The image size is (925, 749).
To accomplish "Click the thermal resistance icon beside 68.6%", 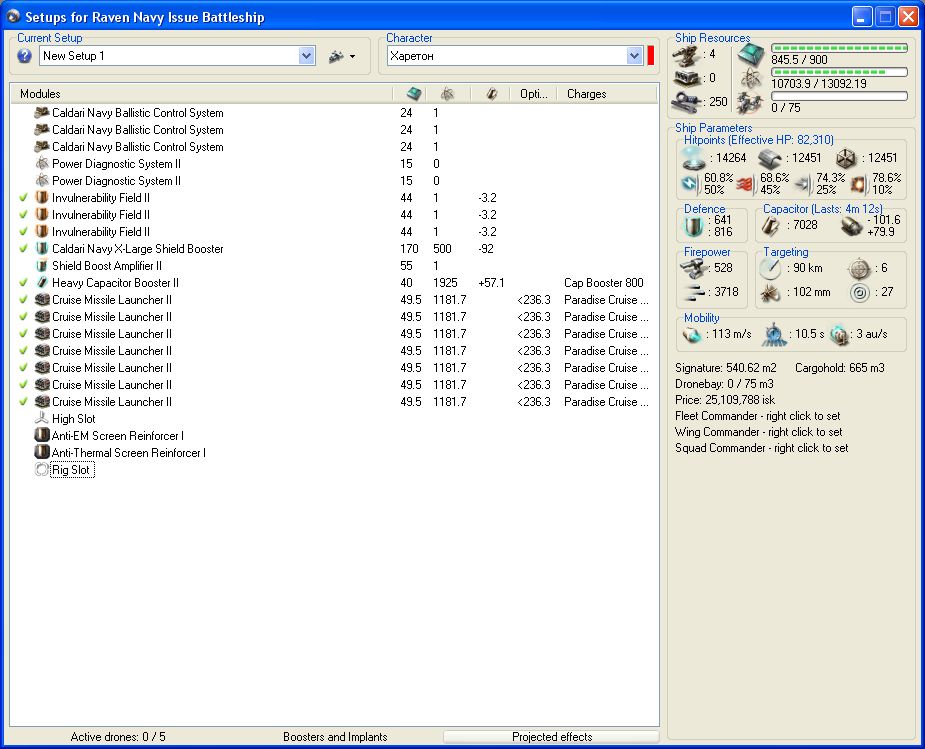I will click(x=746, y=184).
